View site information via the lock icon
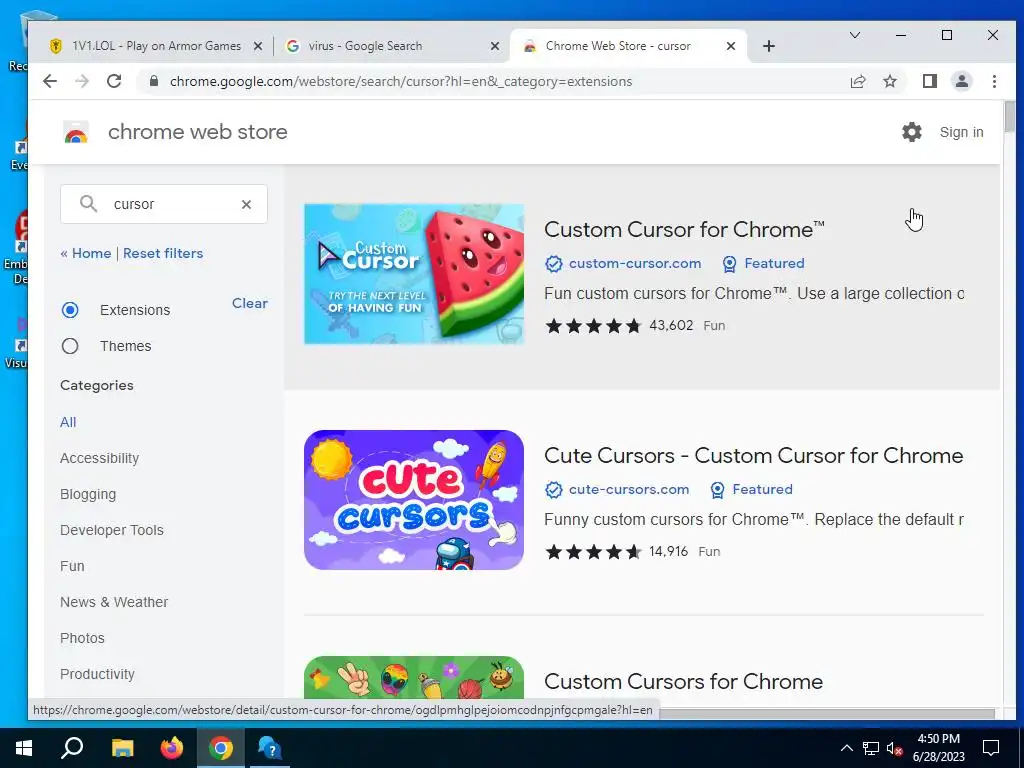Viewport: 1024px width, 768px height. tap(154, 82)
